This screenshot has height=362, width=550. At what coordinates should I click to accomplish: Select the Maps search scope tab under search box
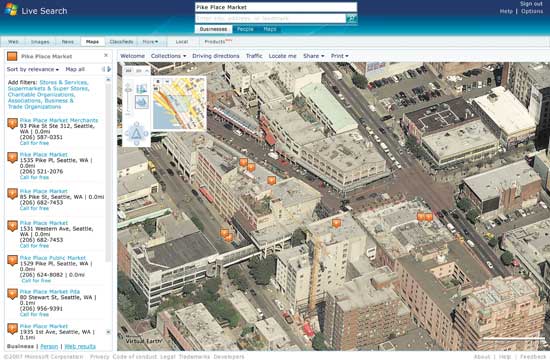(x=270, y=29)
